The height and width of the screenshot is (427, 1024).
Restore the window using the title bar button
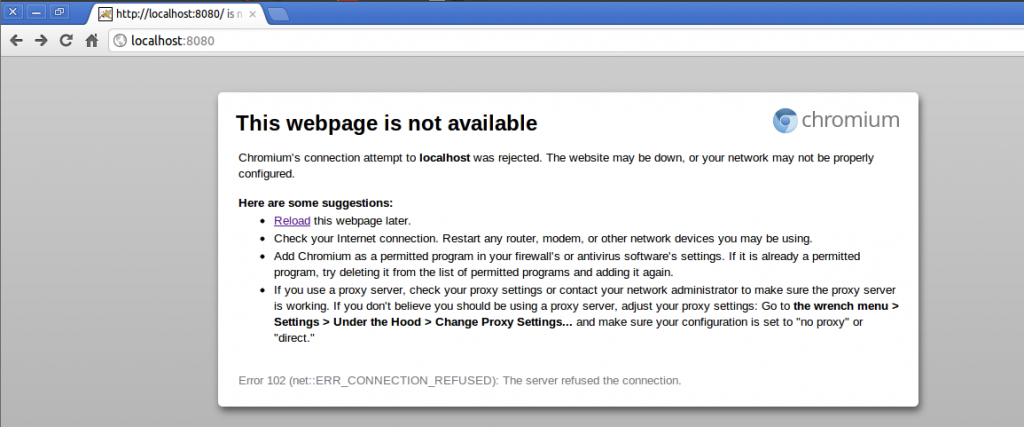pyautogui.click(x=59, y=12)
